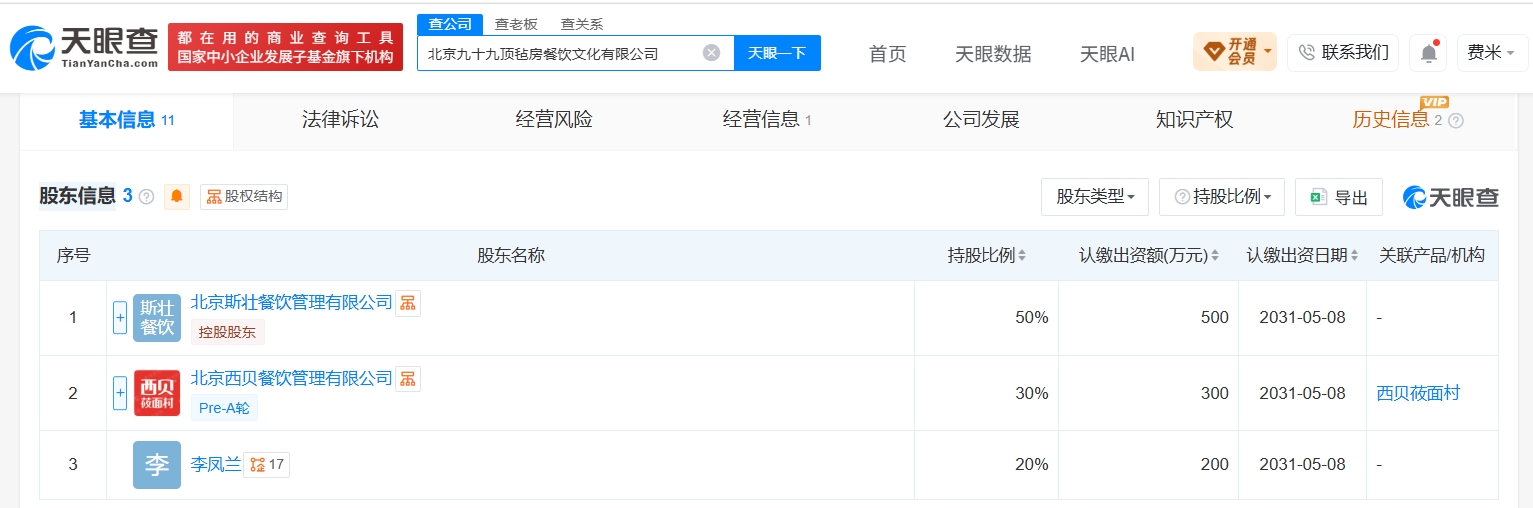Click the help icon next to 股东信息 3
Image resolution: width=1533 pixels, height=508 pixels.
(x=146, y=196)
